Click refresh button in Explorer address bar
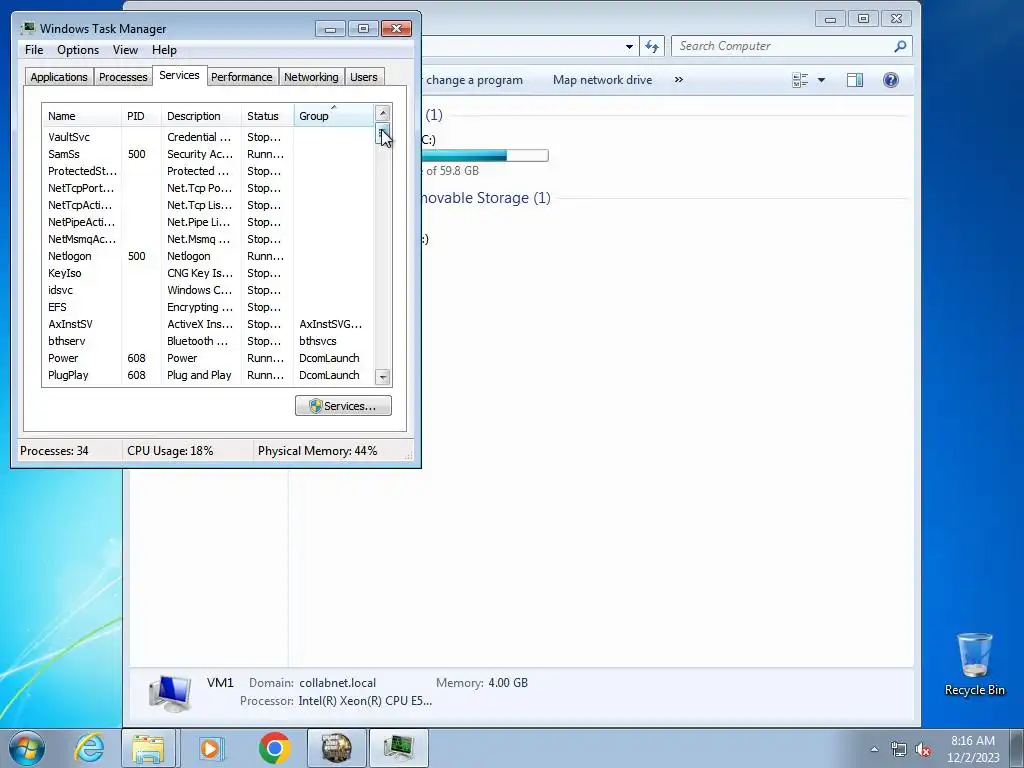 coord(652,46)
